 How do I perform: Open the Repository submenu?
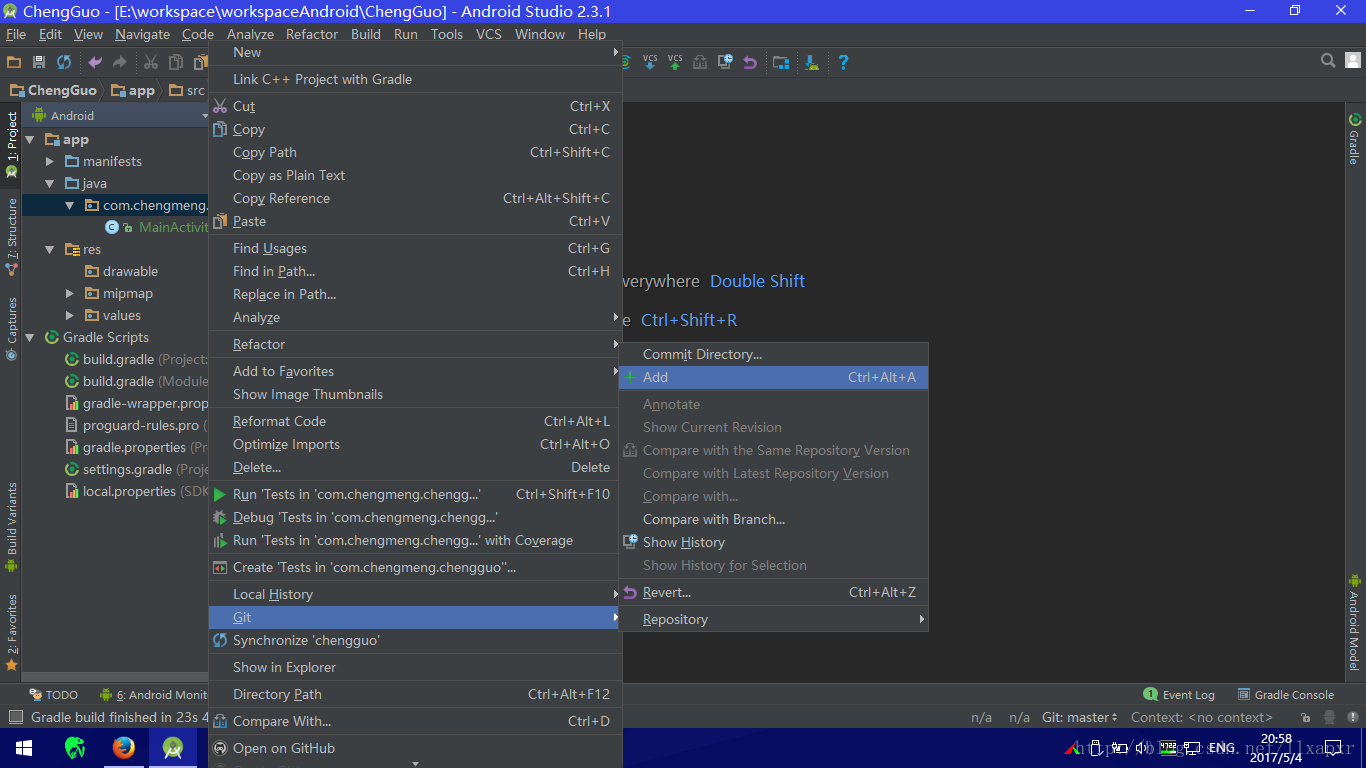(774, 619)
